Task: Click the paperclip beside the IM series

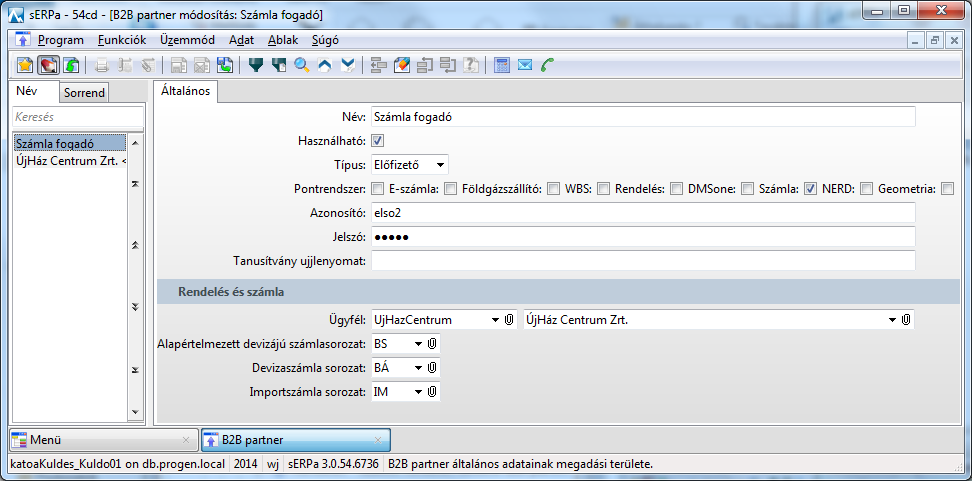Action: point(432,392)
